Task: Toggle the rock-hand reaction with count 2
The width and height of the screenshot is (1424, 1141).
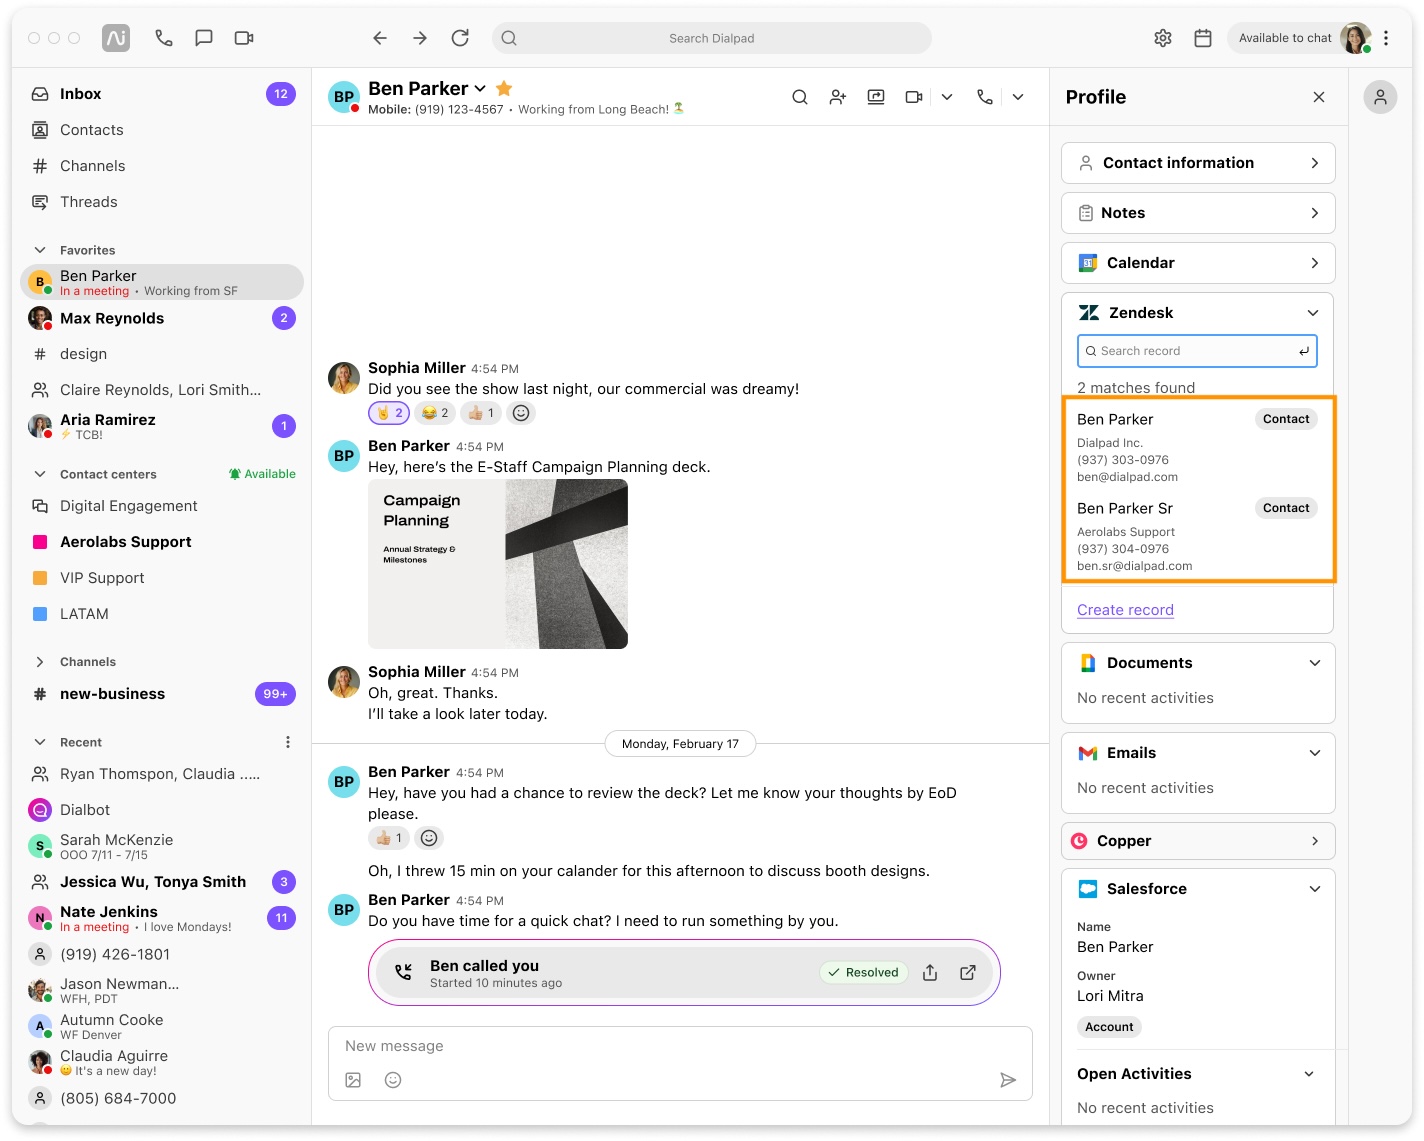Action: click(389, 413)
